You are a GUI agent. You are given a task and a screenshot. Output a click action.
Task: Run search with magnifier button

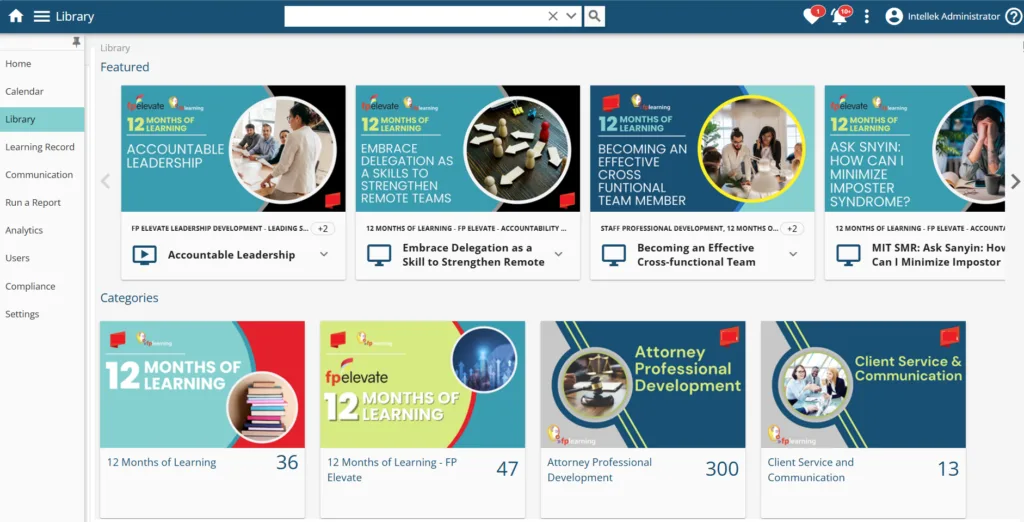coord(594,16)
